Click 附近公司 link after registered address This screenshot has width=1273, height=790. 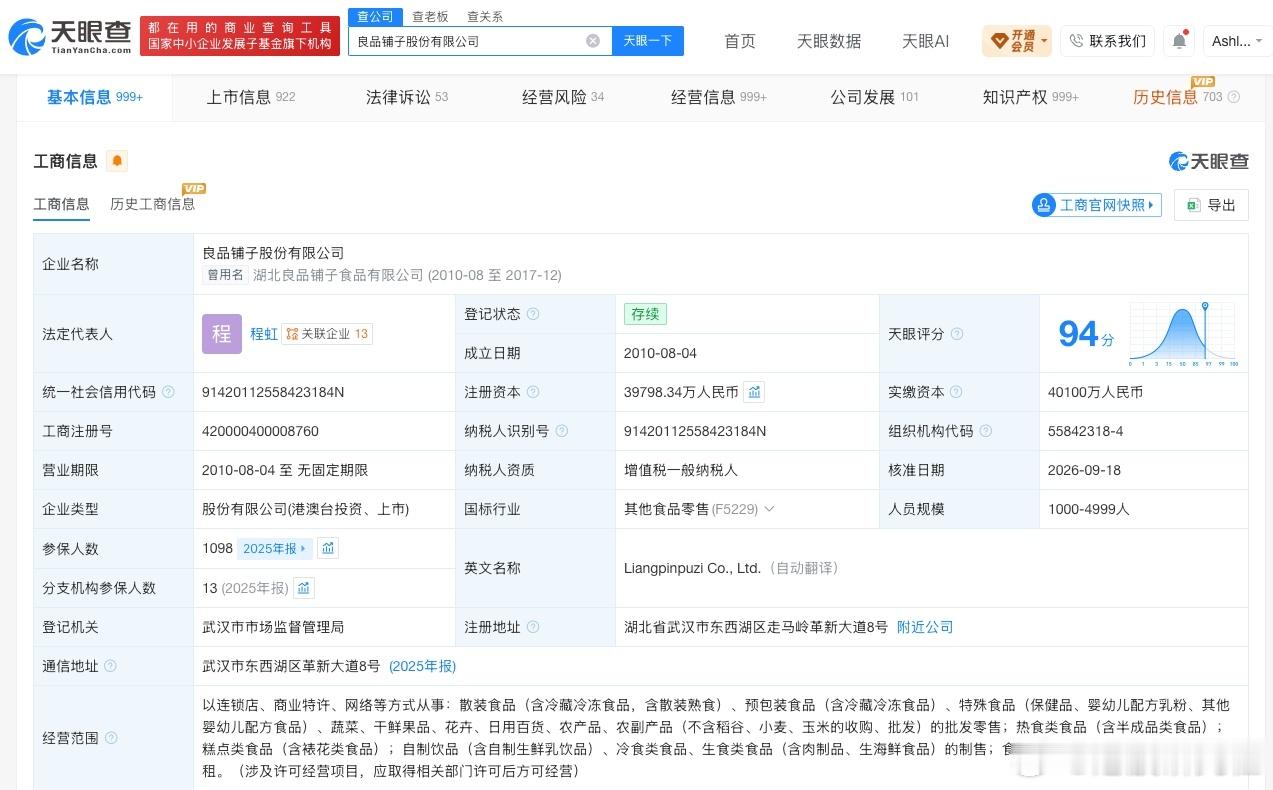(925, 627)
